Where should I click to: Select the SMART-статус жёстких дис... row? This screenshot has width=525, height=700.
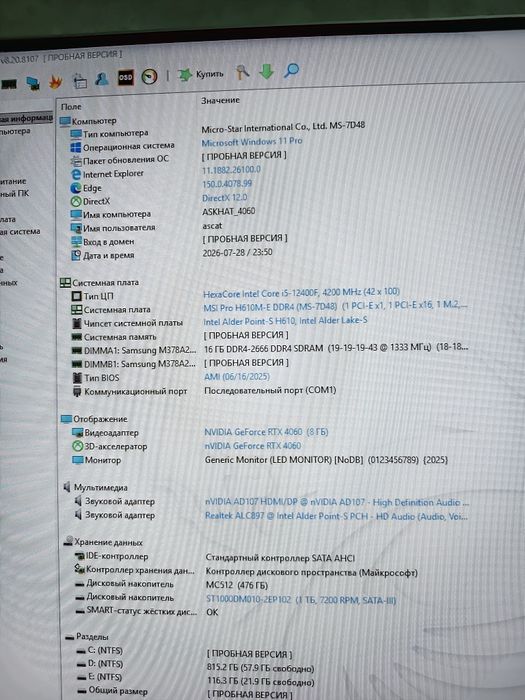pos(136,611)
